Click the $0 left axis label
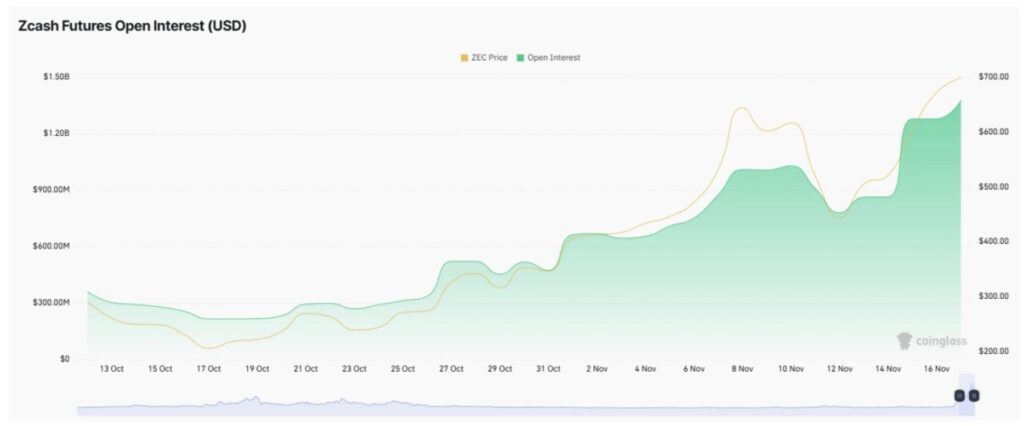Image resolution: width=1024 pixels, height=426 pixels. coord(62,358)
